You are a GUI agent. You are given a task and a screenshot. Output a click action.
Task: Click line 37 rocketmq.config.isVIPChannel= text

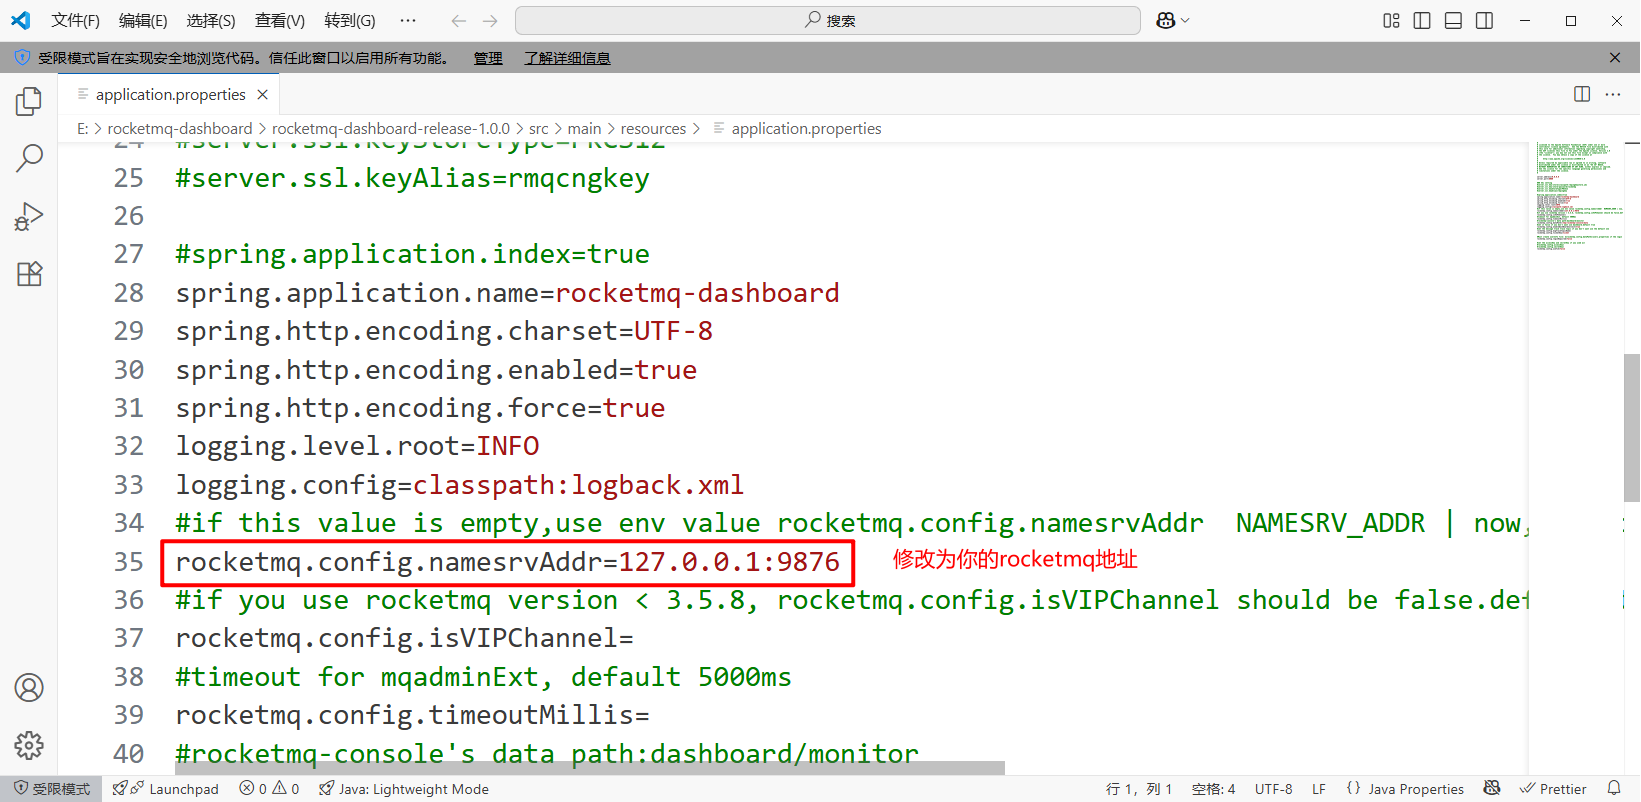pos(405,638)
